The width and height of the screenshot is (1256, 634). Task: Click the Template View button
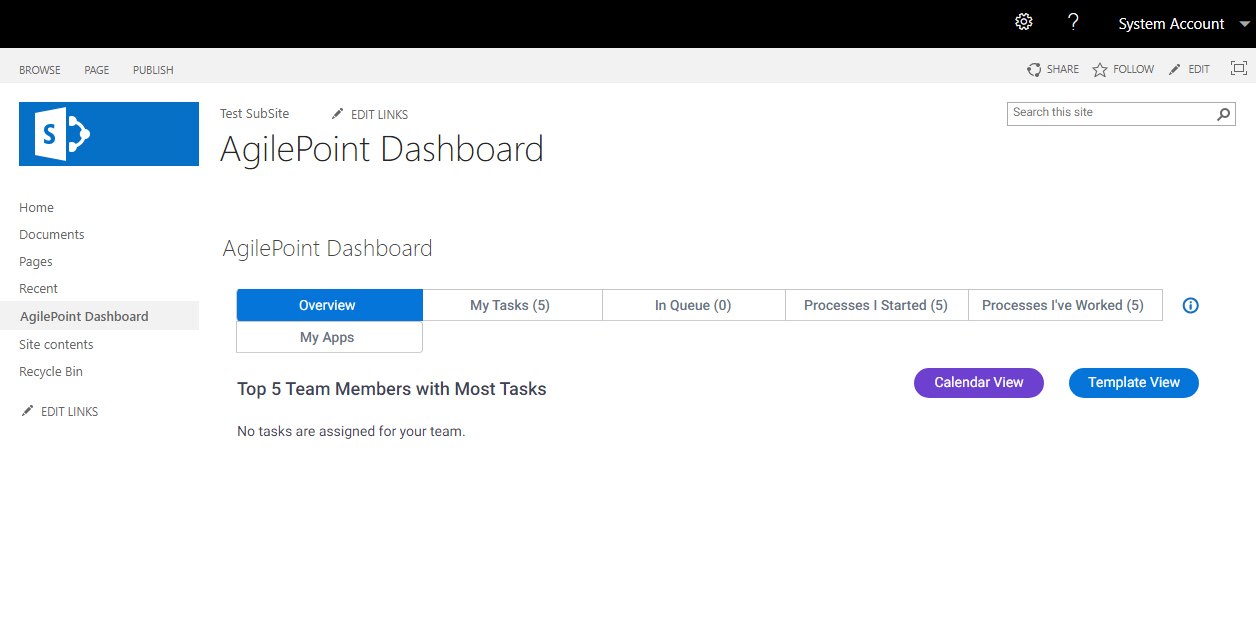1134,382
